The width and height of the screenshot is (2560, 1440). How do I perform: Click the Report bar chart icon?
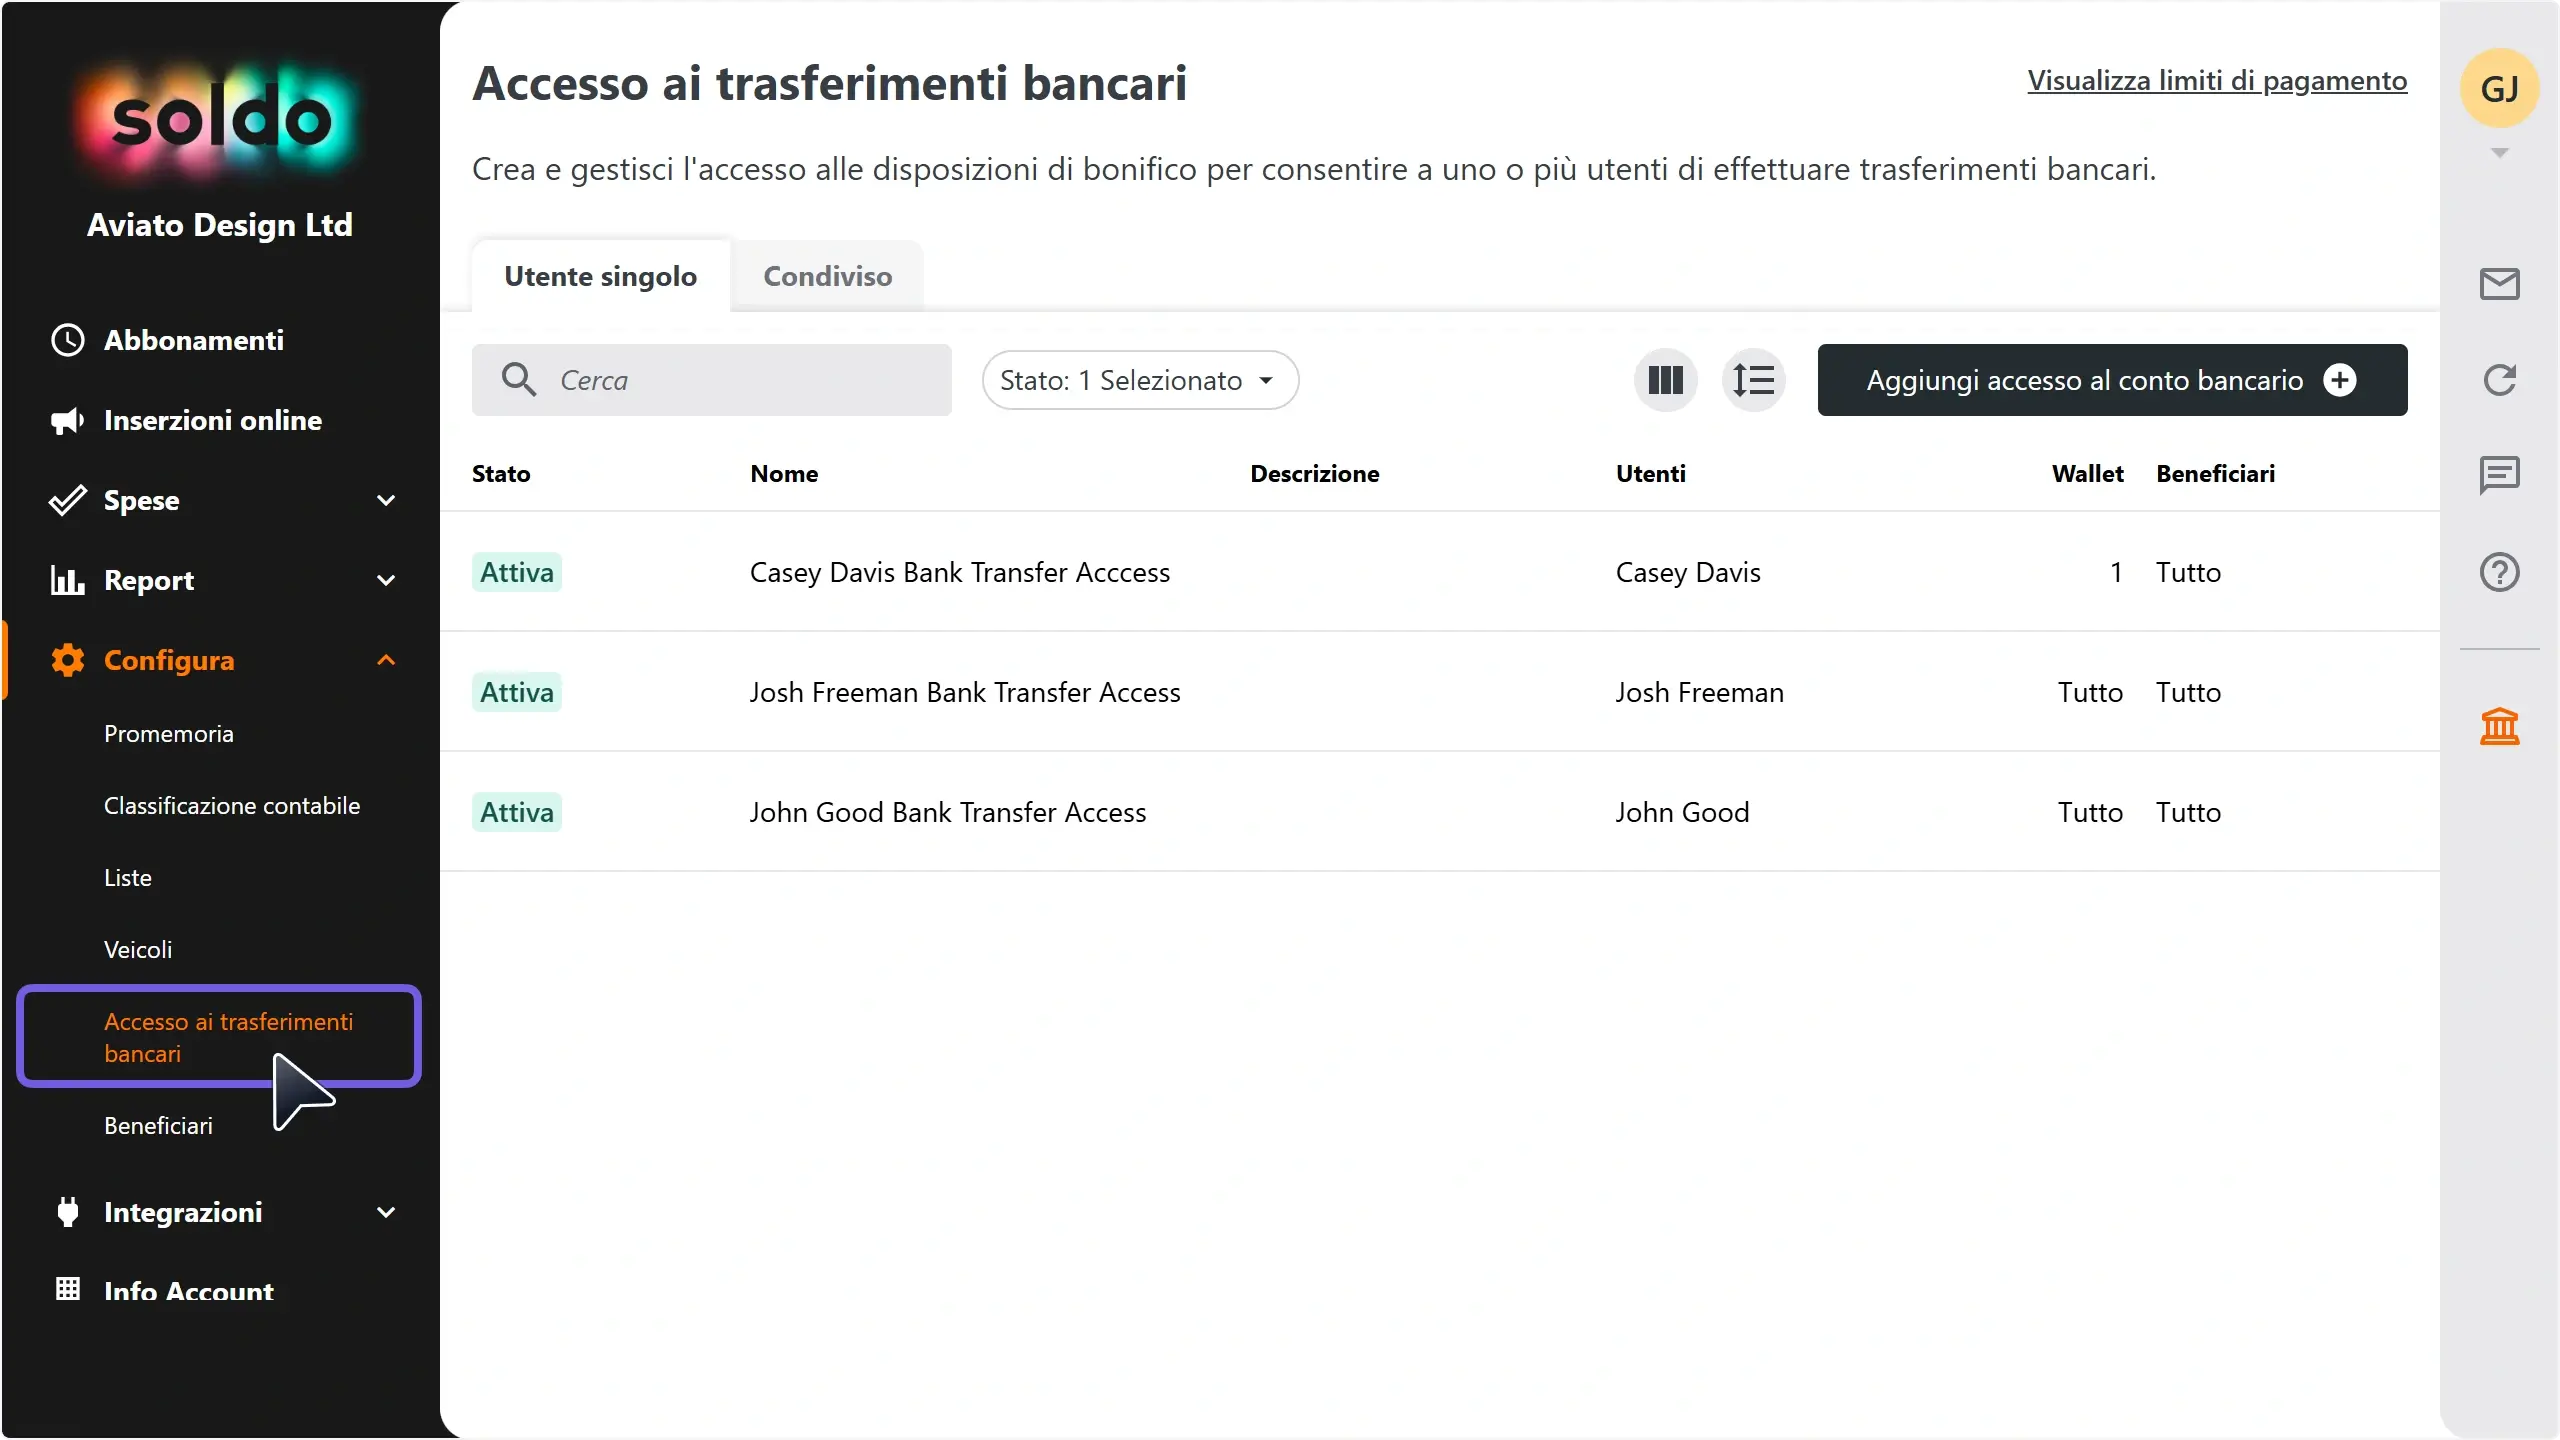click(67, 580)
